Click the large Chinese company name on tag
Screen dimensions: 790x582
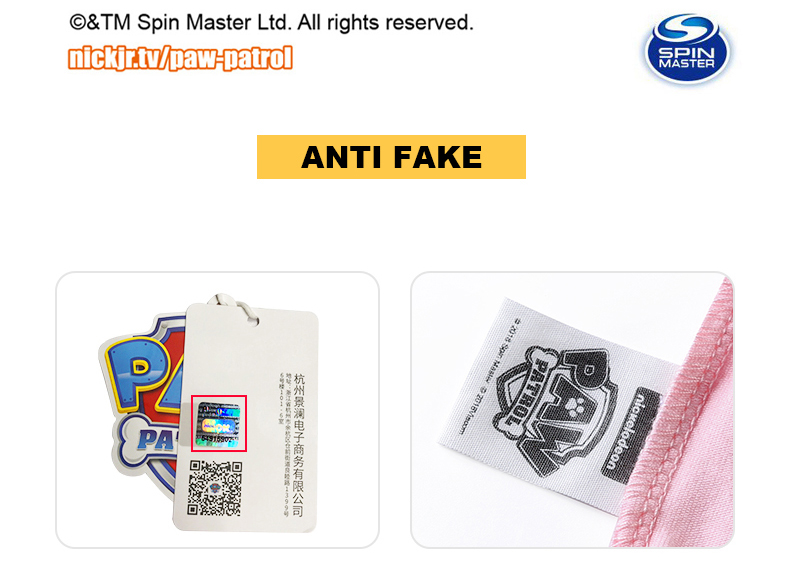point(299,445)
